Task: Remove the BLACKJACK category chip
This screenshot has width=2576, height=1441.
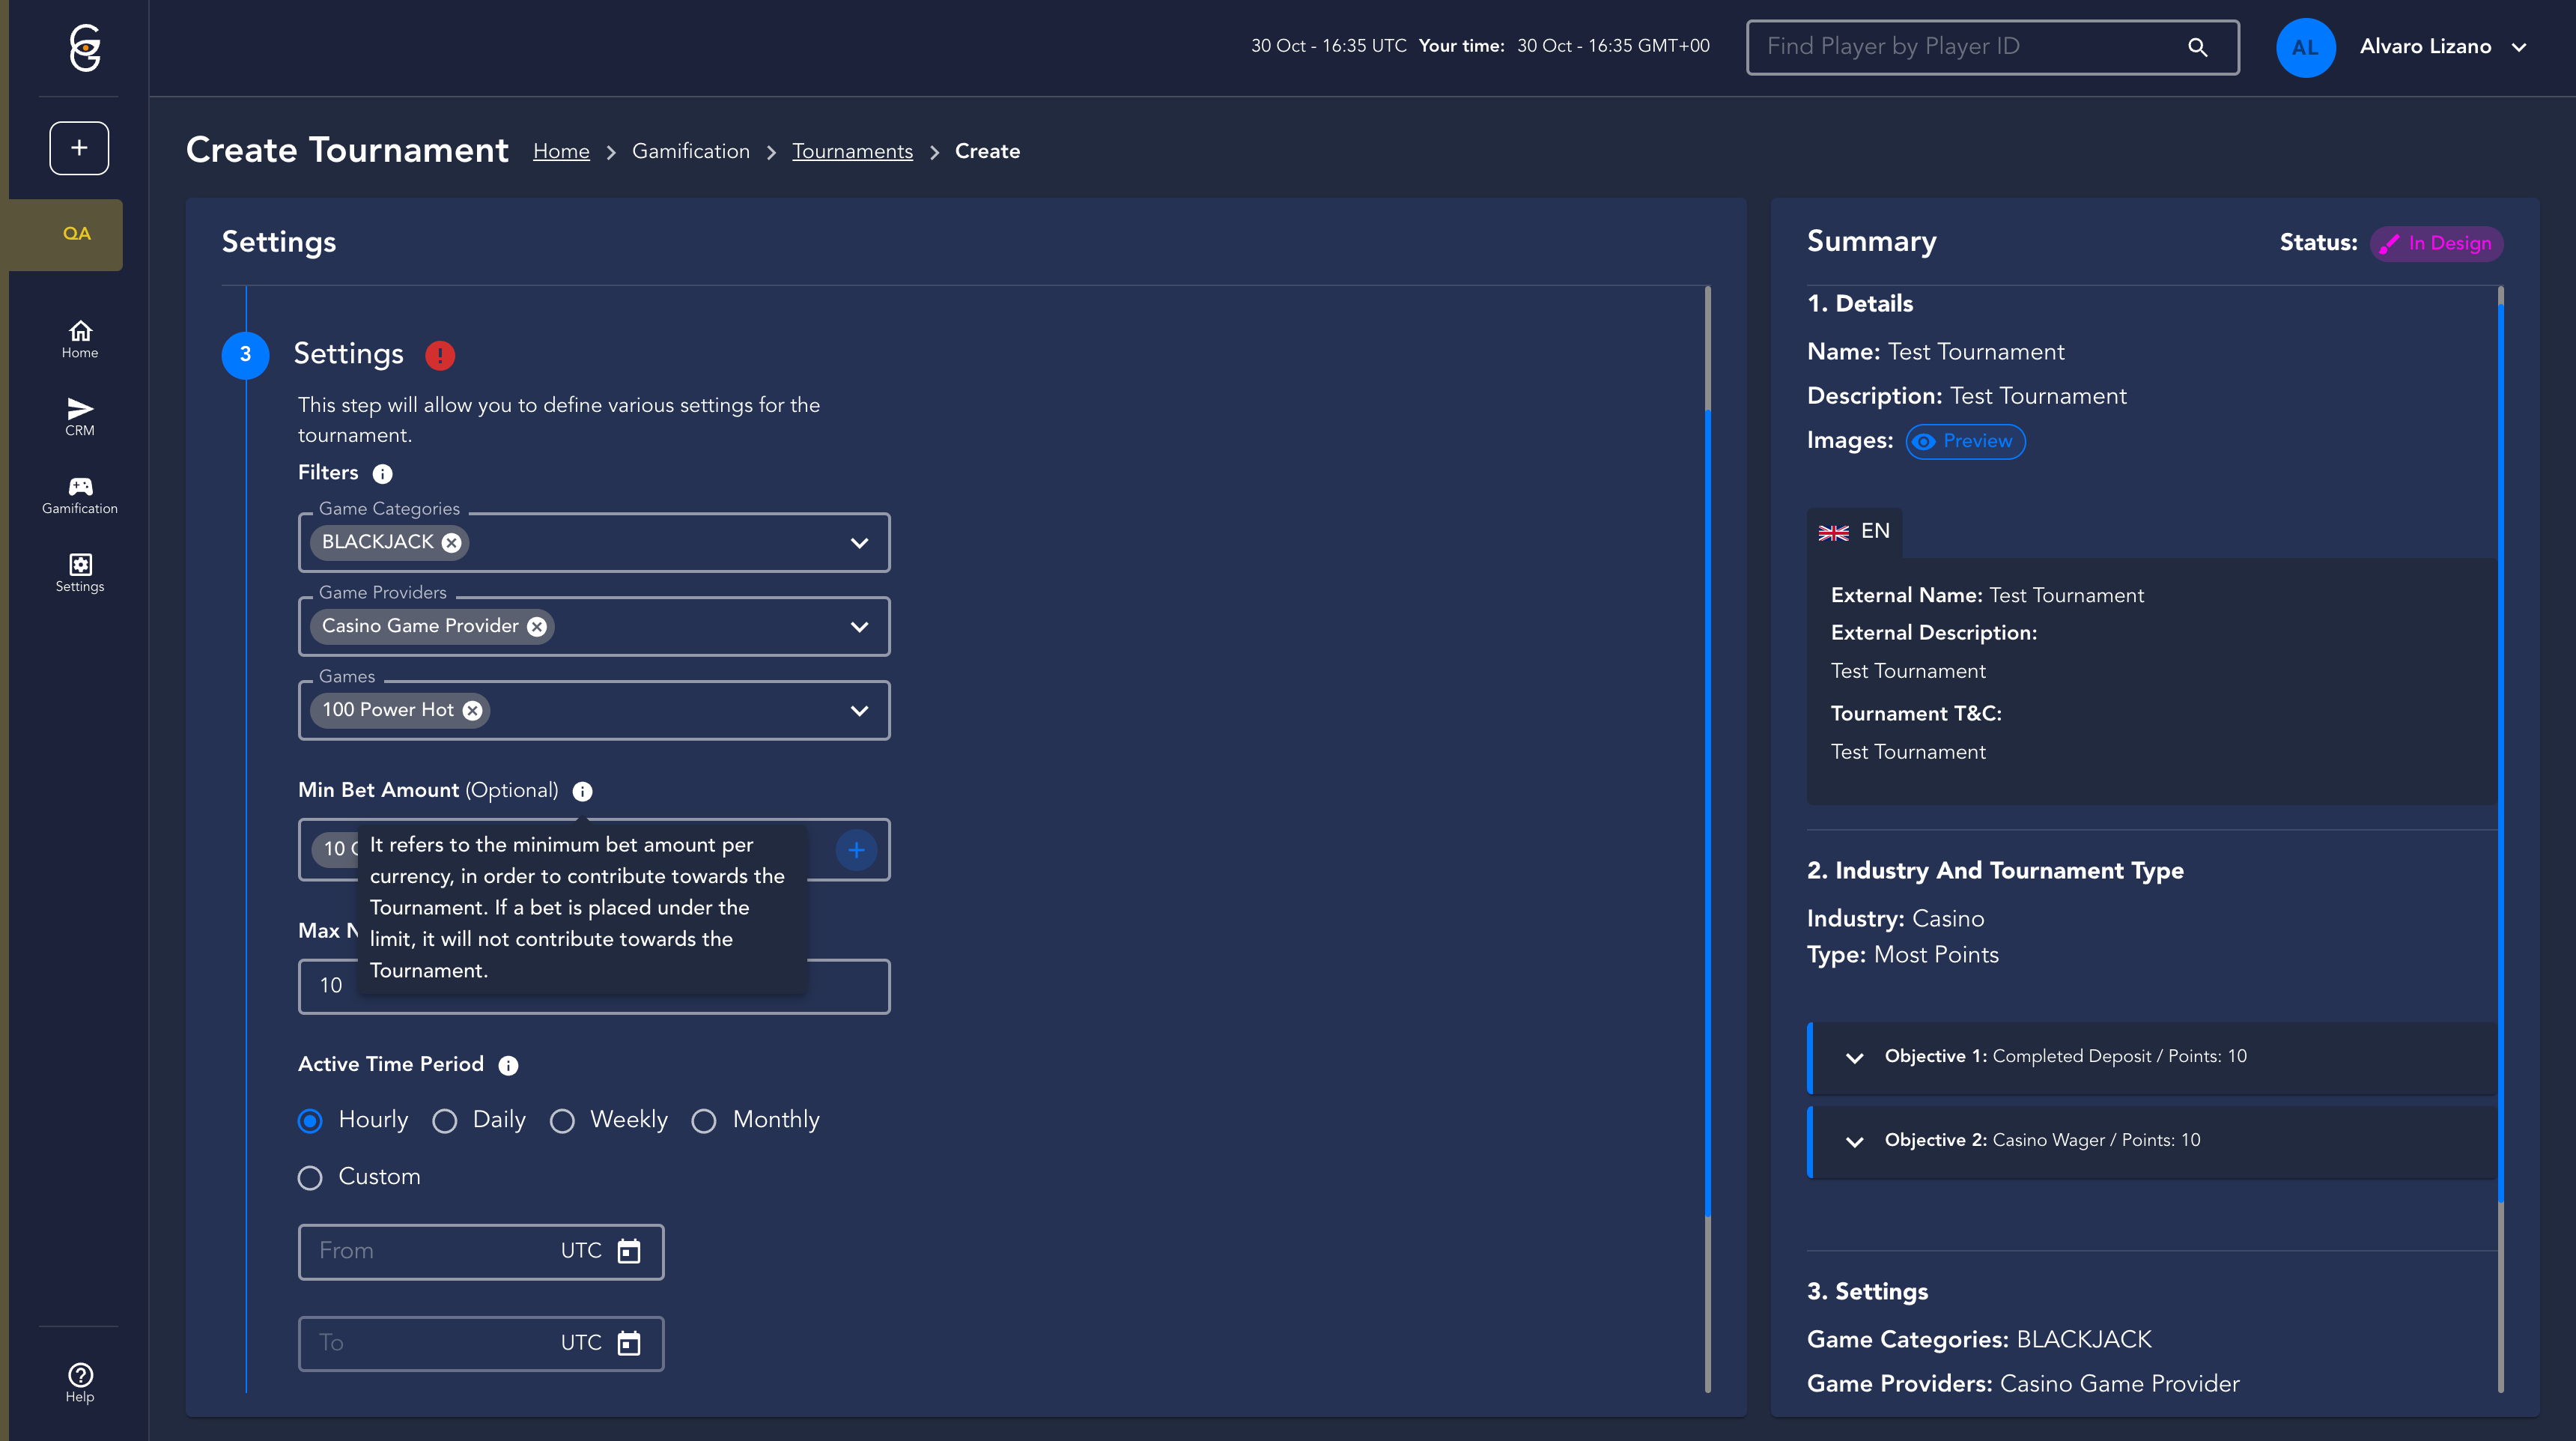Action: pyautogui.click(x=452, y=543)
